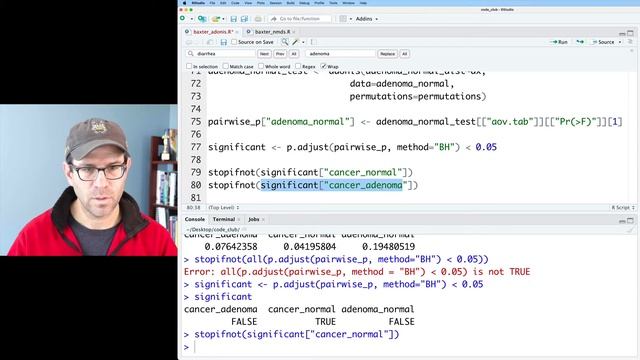Click the Apple menu icon
Image resolution: width=640 pixels, height=360 pixels.
click(184, 3)
